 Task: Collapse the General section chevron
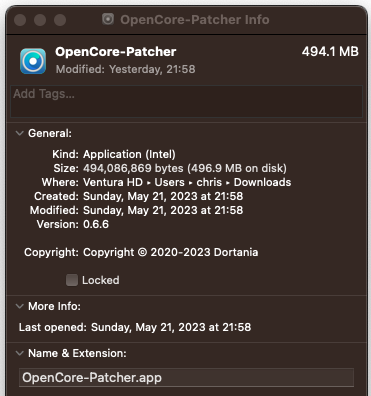[x=20, y=133]
